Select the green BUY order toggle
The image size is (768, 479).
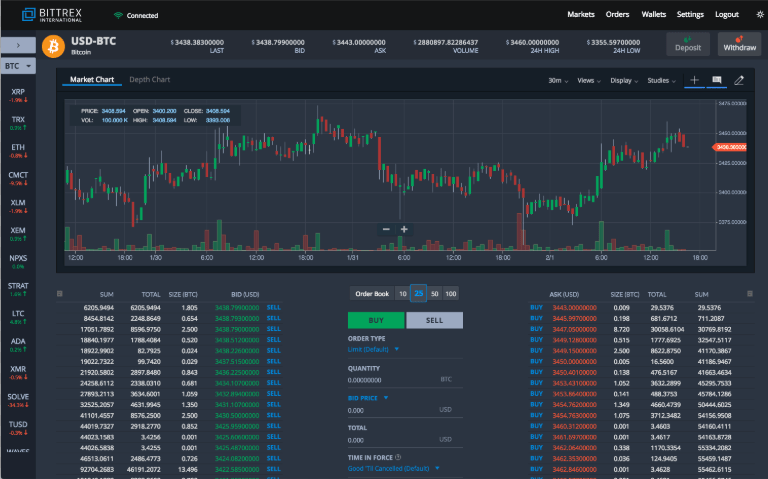pos(376,320)
